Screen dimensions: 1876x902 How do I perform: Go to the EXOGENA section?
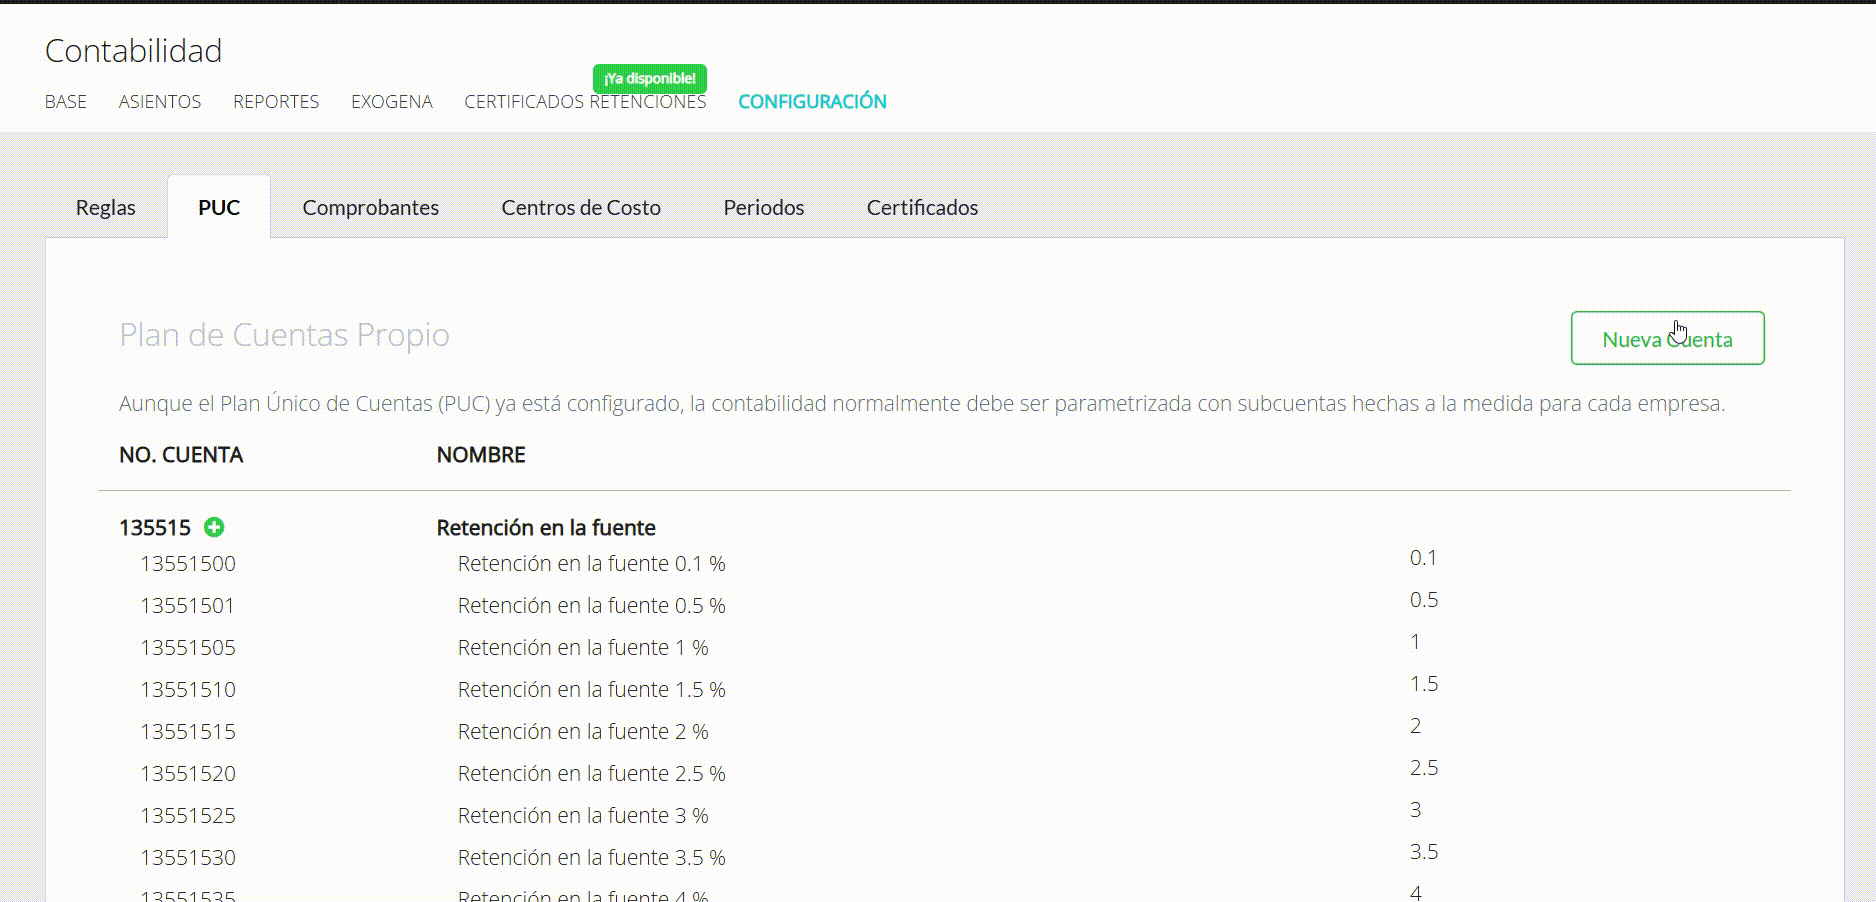pyautogui.click(x=392, y=101)
